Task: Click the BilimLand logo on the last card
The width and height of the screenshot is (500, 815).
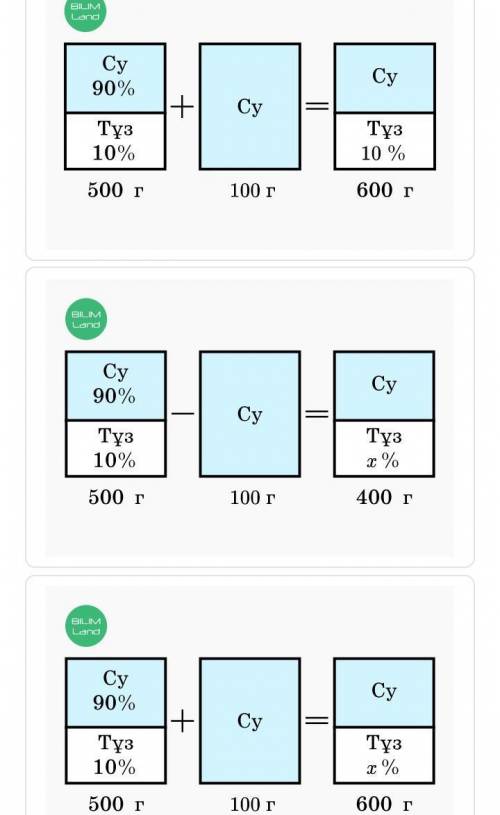Action: click(x=86, y=626)
